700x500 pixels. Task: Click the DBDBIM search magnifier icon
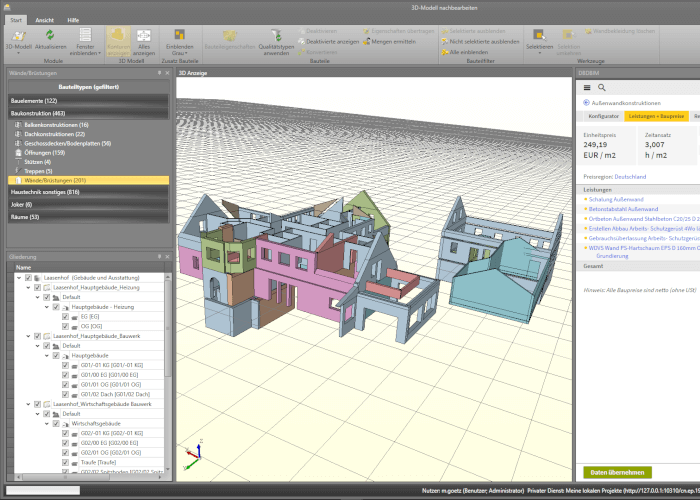point(602,88)
